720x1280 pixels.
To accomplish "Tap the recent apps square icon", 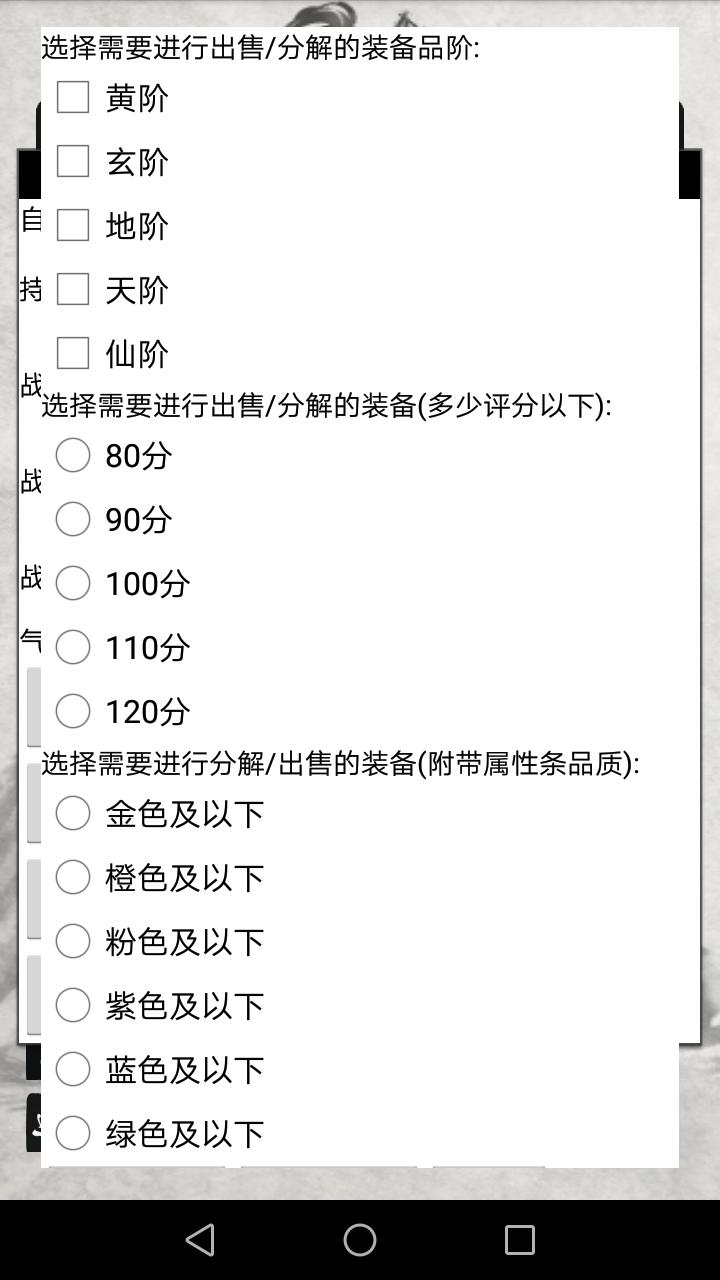I will (x=520, y=1240).
